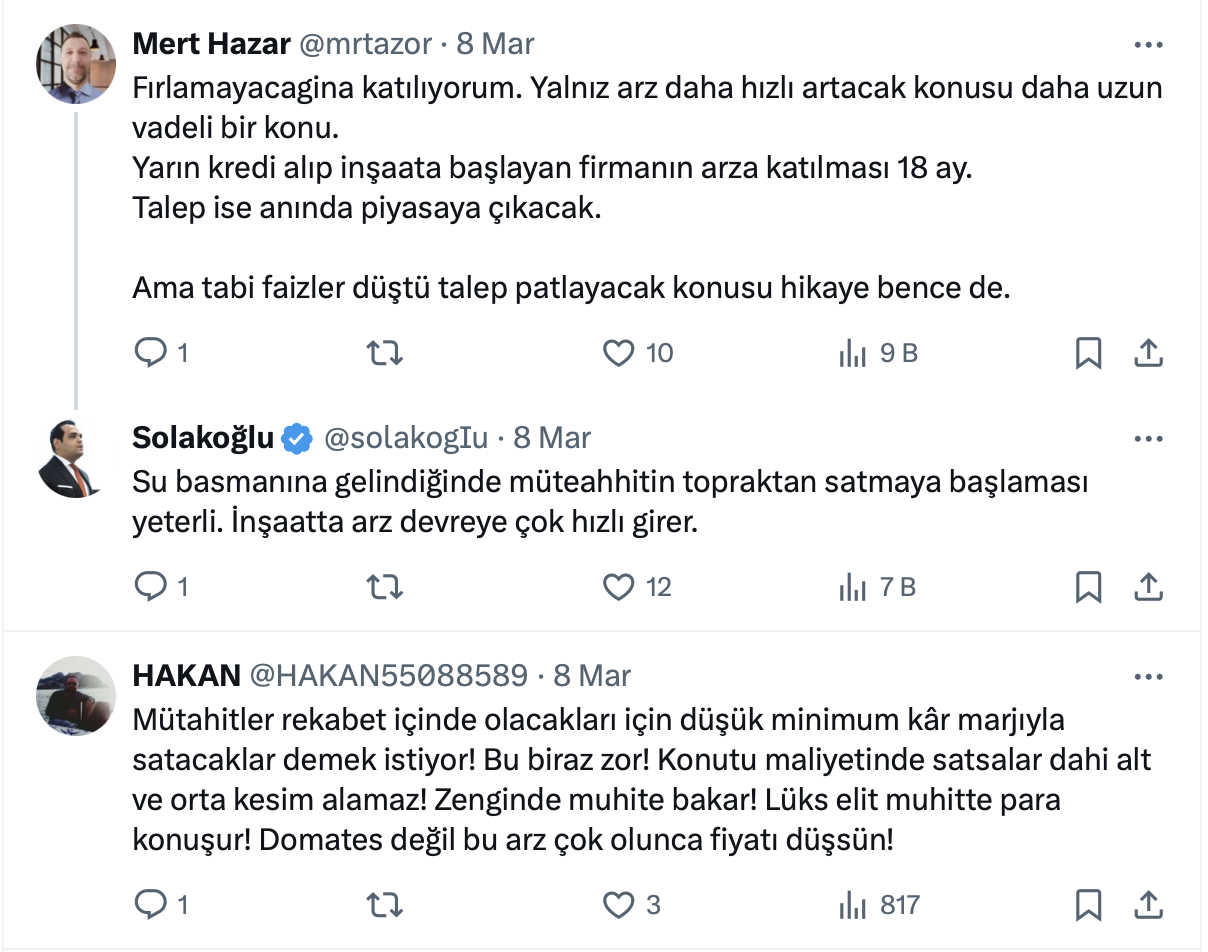
Task: Bookmark Mert Hazar's tweet
Action: point(1088,353)
